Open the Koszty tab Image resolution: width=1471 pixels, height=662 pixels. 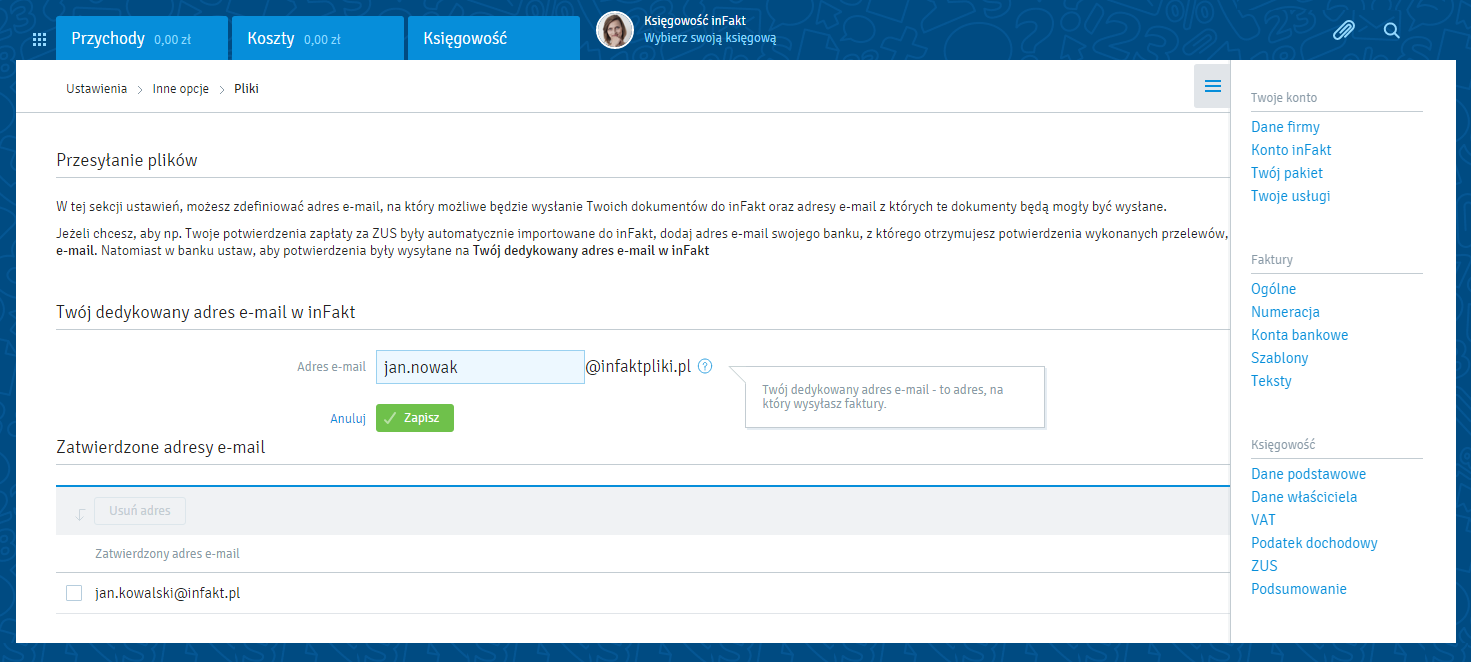[x=318, y=39]
